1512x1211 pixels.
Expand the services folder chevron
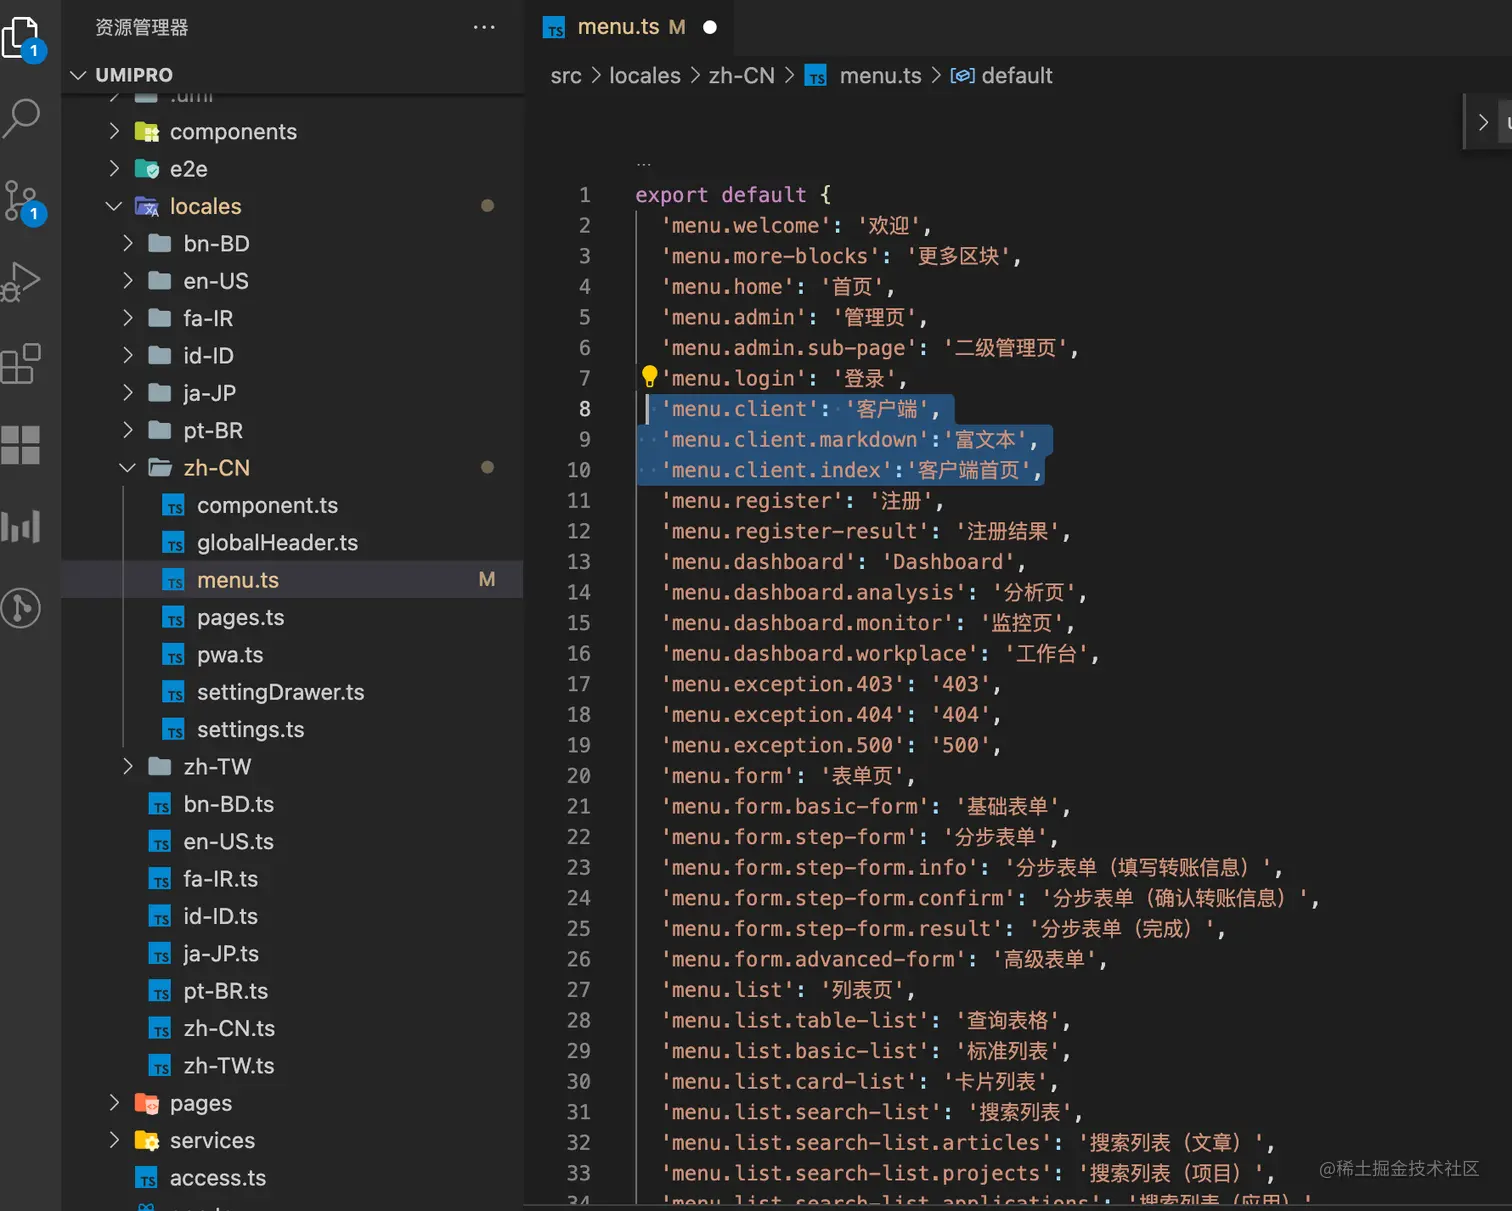[x=114, y=1140]
